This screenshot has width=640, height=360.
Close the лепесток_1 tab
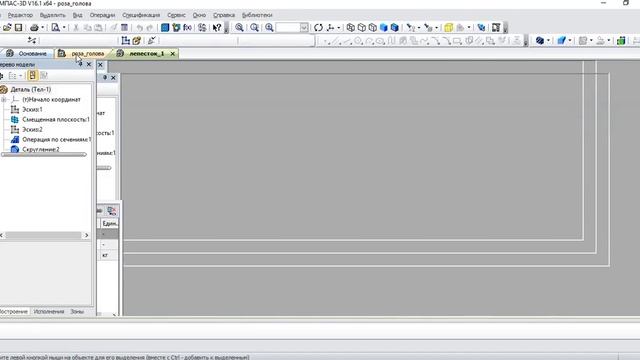(173, 53)
